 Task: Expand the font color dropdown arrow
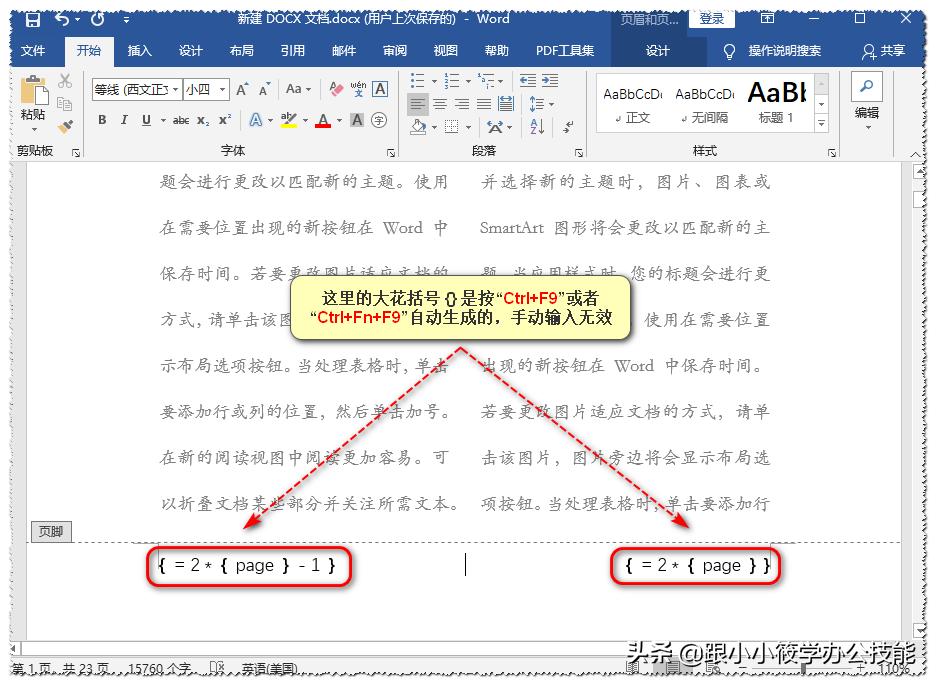(x=338, y=120)
